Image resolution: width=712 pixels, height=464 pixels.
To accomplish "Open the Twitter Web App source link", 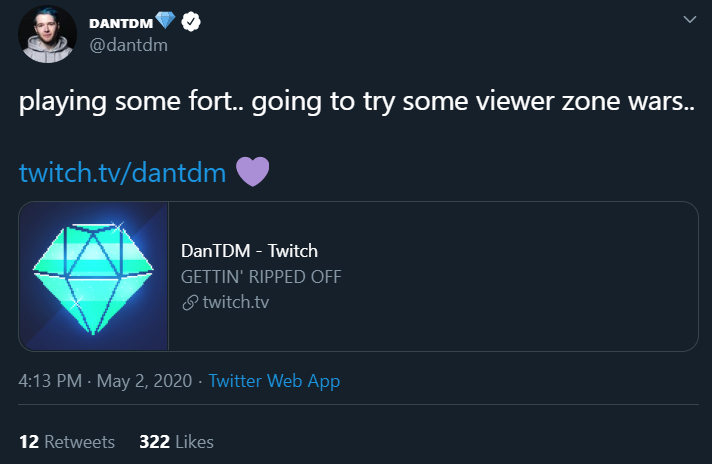I will click(x=274, y=381).
